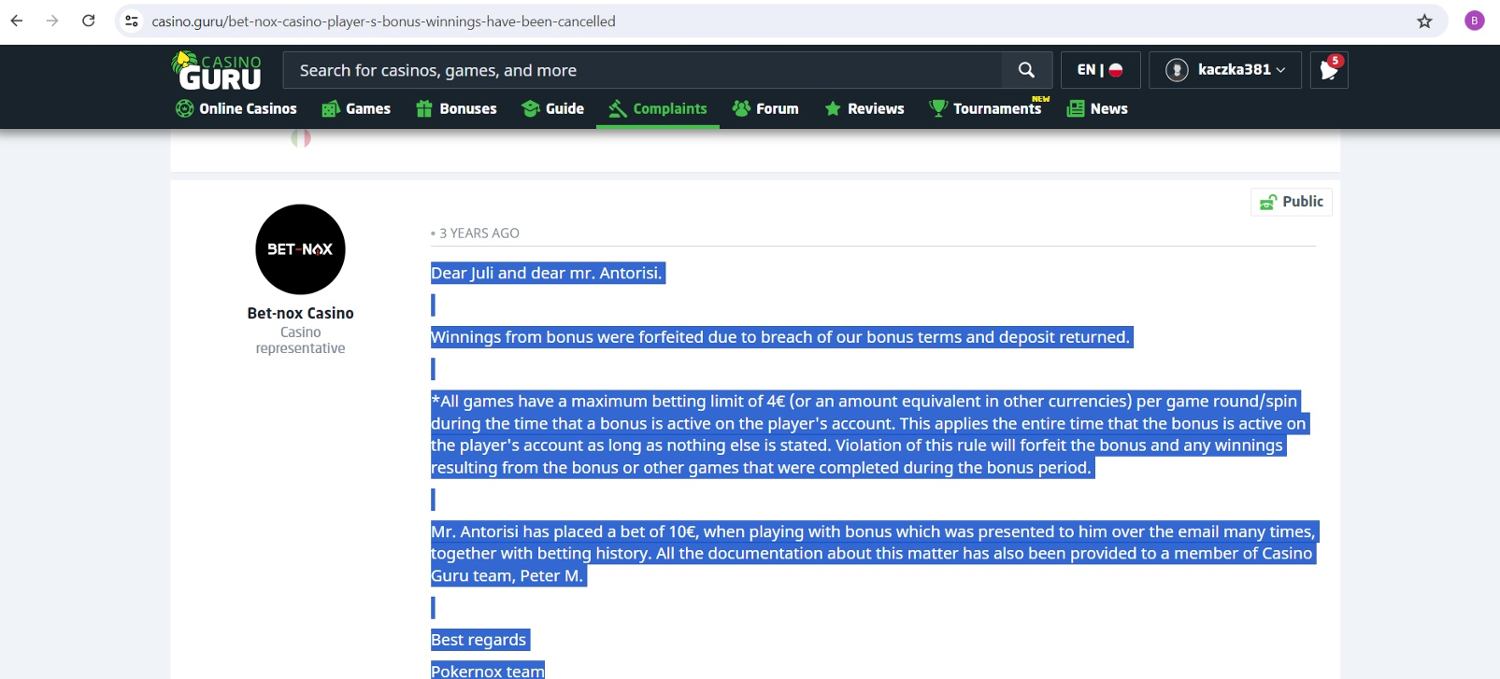
Task: Open site information icon in address bar
Action: point(132,21)
